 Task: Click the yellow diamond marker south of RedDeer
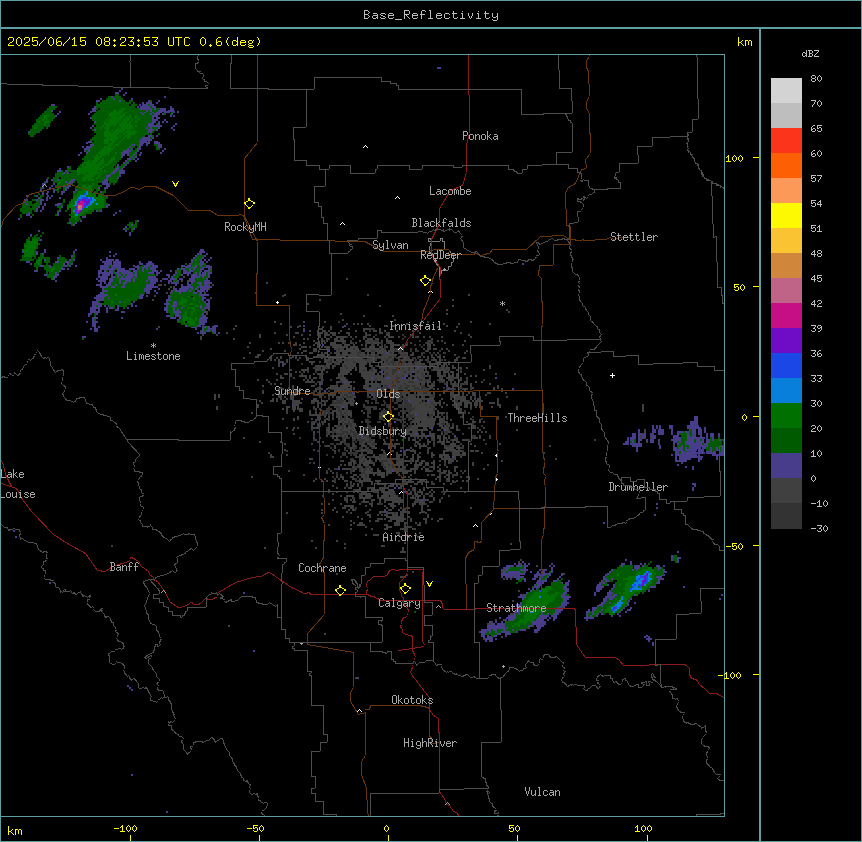tap(426, 281)
